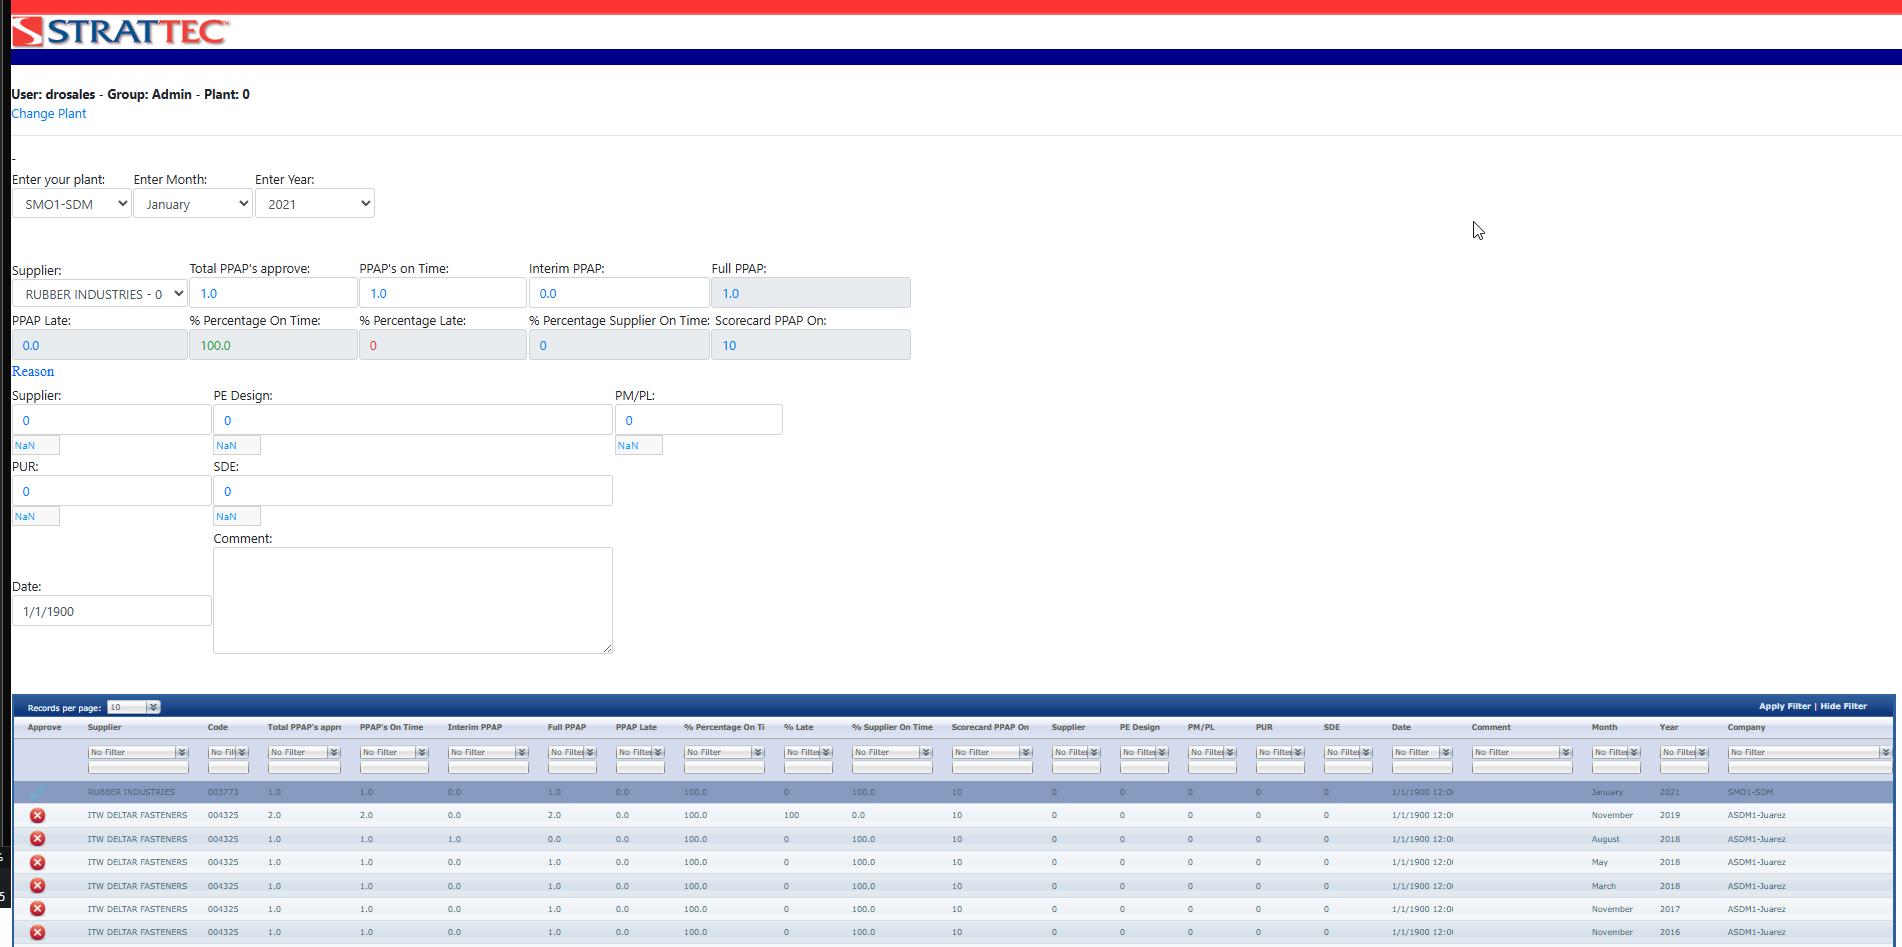
Task: Open the Records per page dropdown
Action: pyautogui.click(x=134, y=707)
